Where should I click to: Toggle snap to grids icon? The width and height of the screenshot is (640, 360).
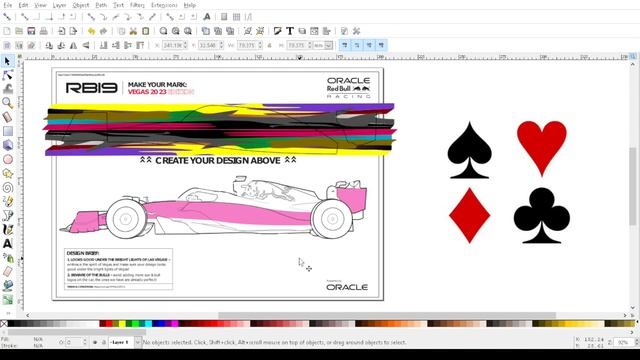pos(236,17)
